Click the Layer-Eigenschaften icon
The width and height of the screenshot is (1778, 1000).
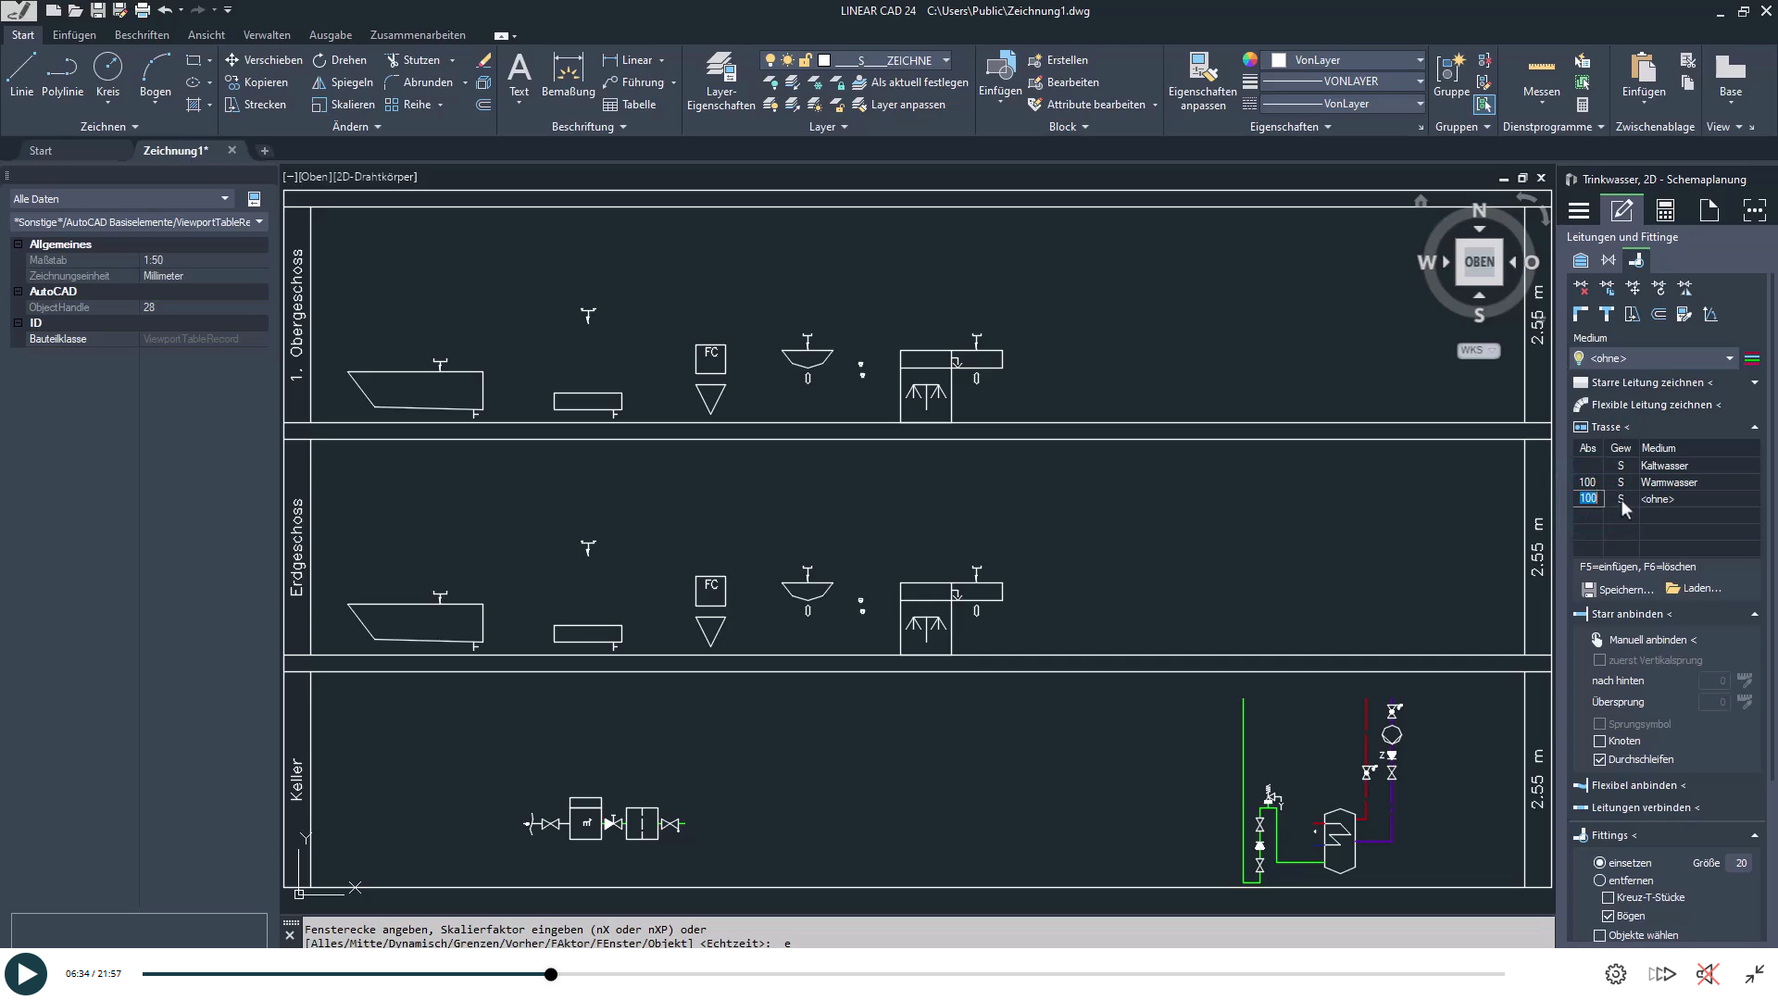tap(720, 80)
